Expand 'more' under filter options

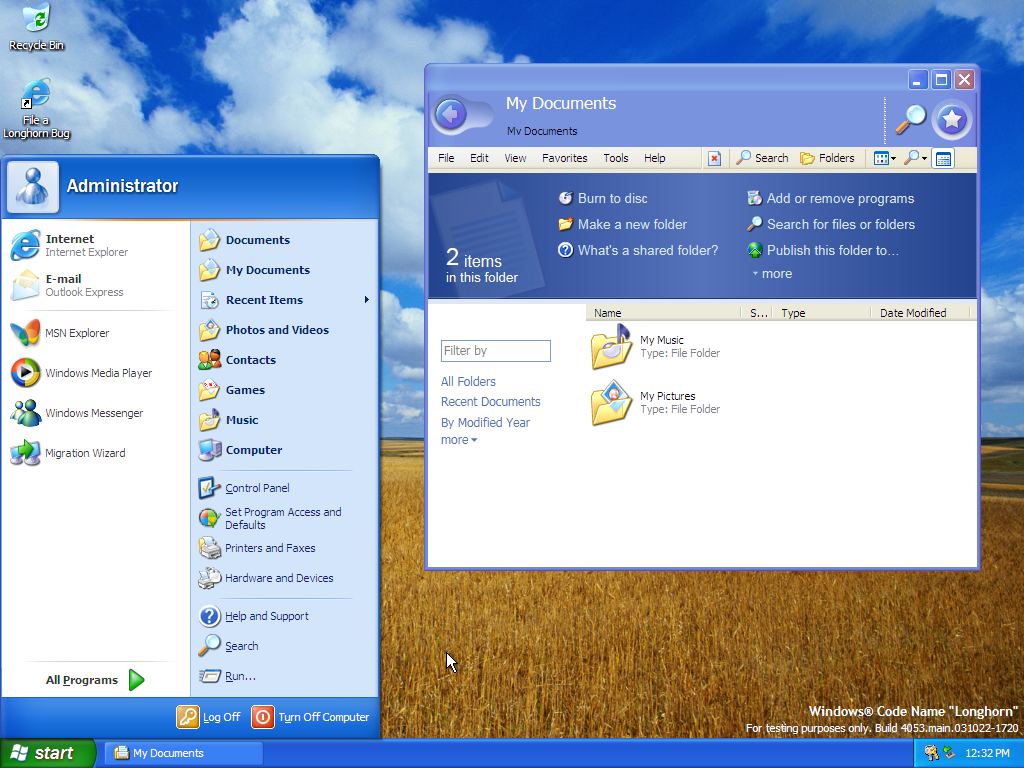[x=459, y=440]
